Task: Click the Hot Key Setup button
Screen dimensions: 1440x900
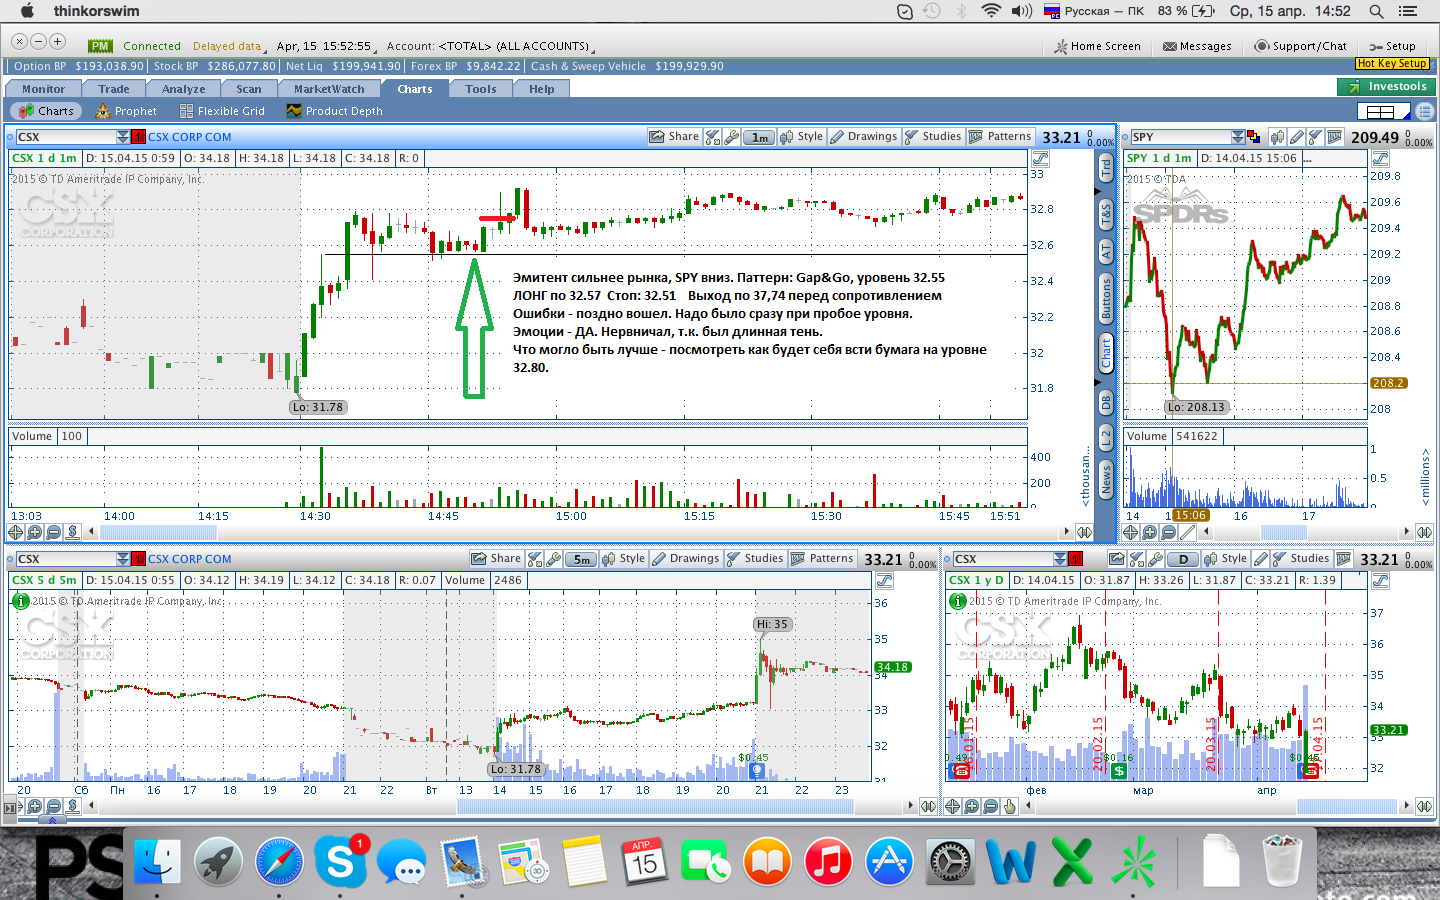Action: [x=1392, y=64]
